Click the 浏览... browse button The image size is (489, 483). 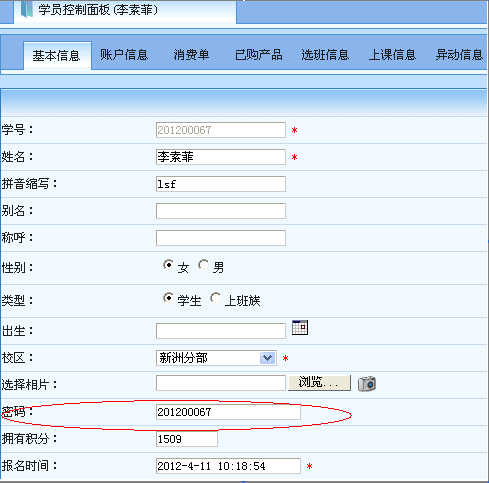[x=319, y=383]
